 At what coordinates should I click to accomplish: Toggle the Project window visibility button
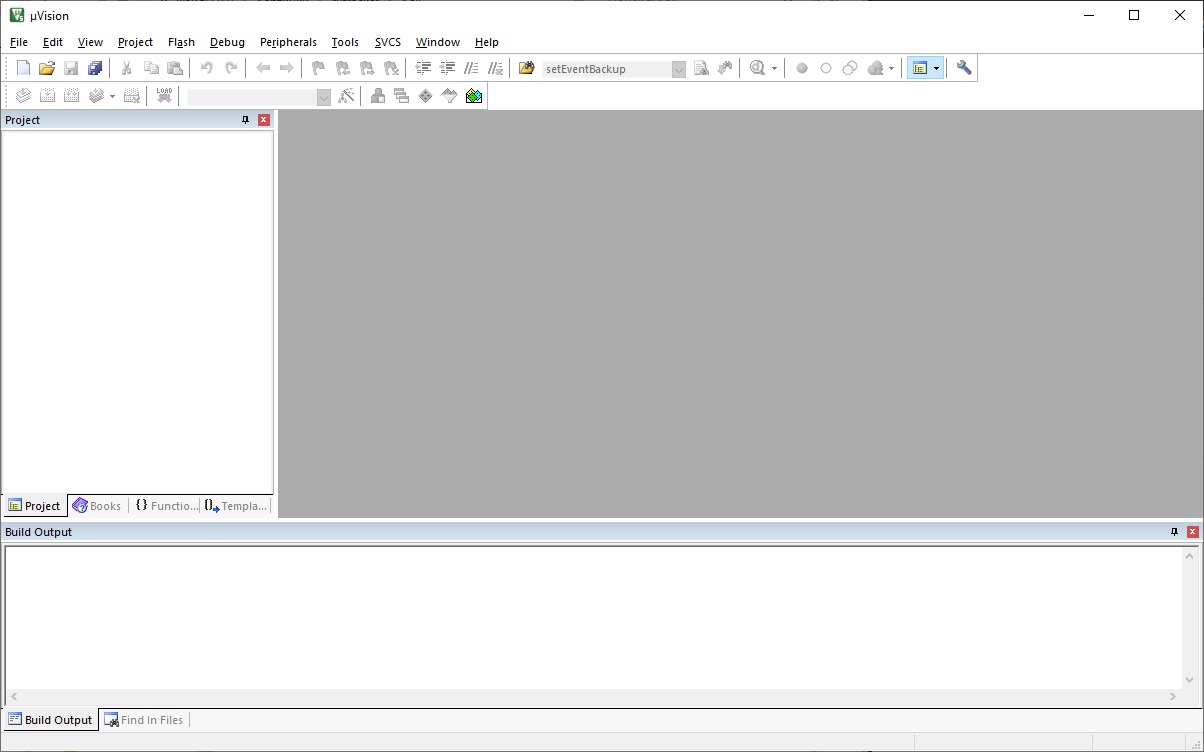(920, 68)
